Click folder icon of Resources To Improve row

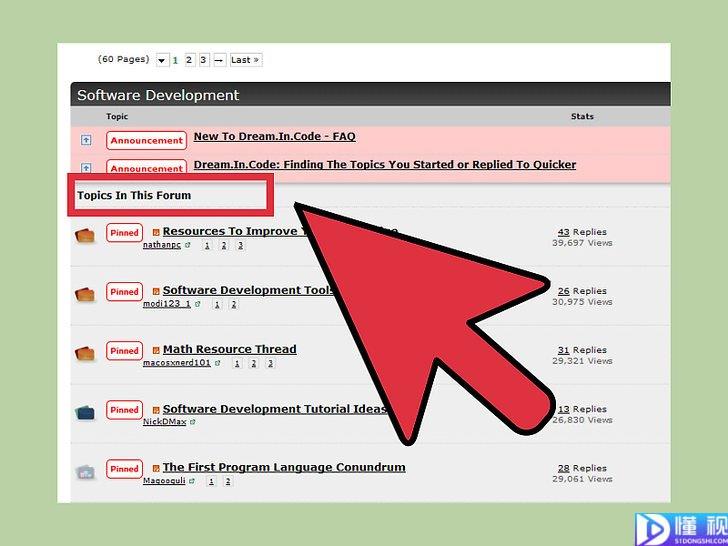tap(84, 235)
